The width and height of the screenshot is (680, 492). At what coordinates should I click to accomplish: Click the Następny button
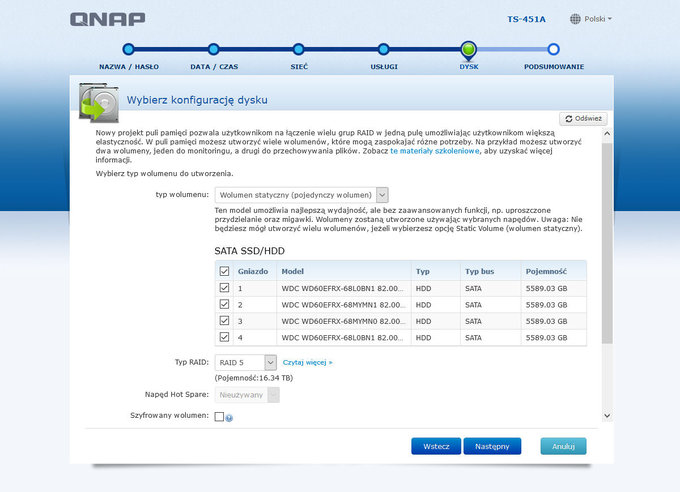tap(492, 446)
